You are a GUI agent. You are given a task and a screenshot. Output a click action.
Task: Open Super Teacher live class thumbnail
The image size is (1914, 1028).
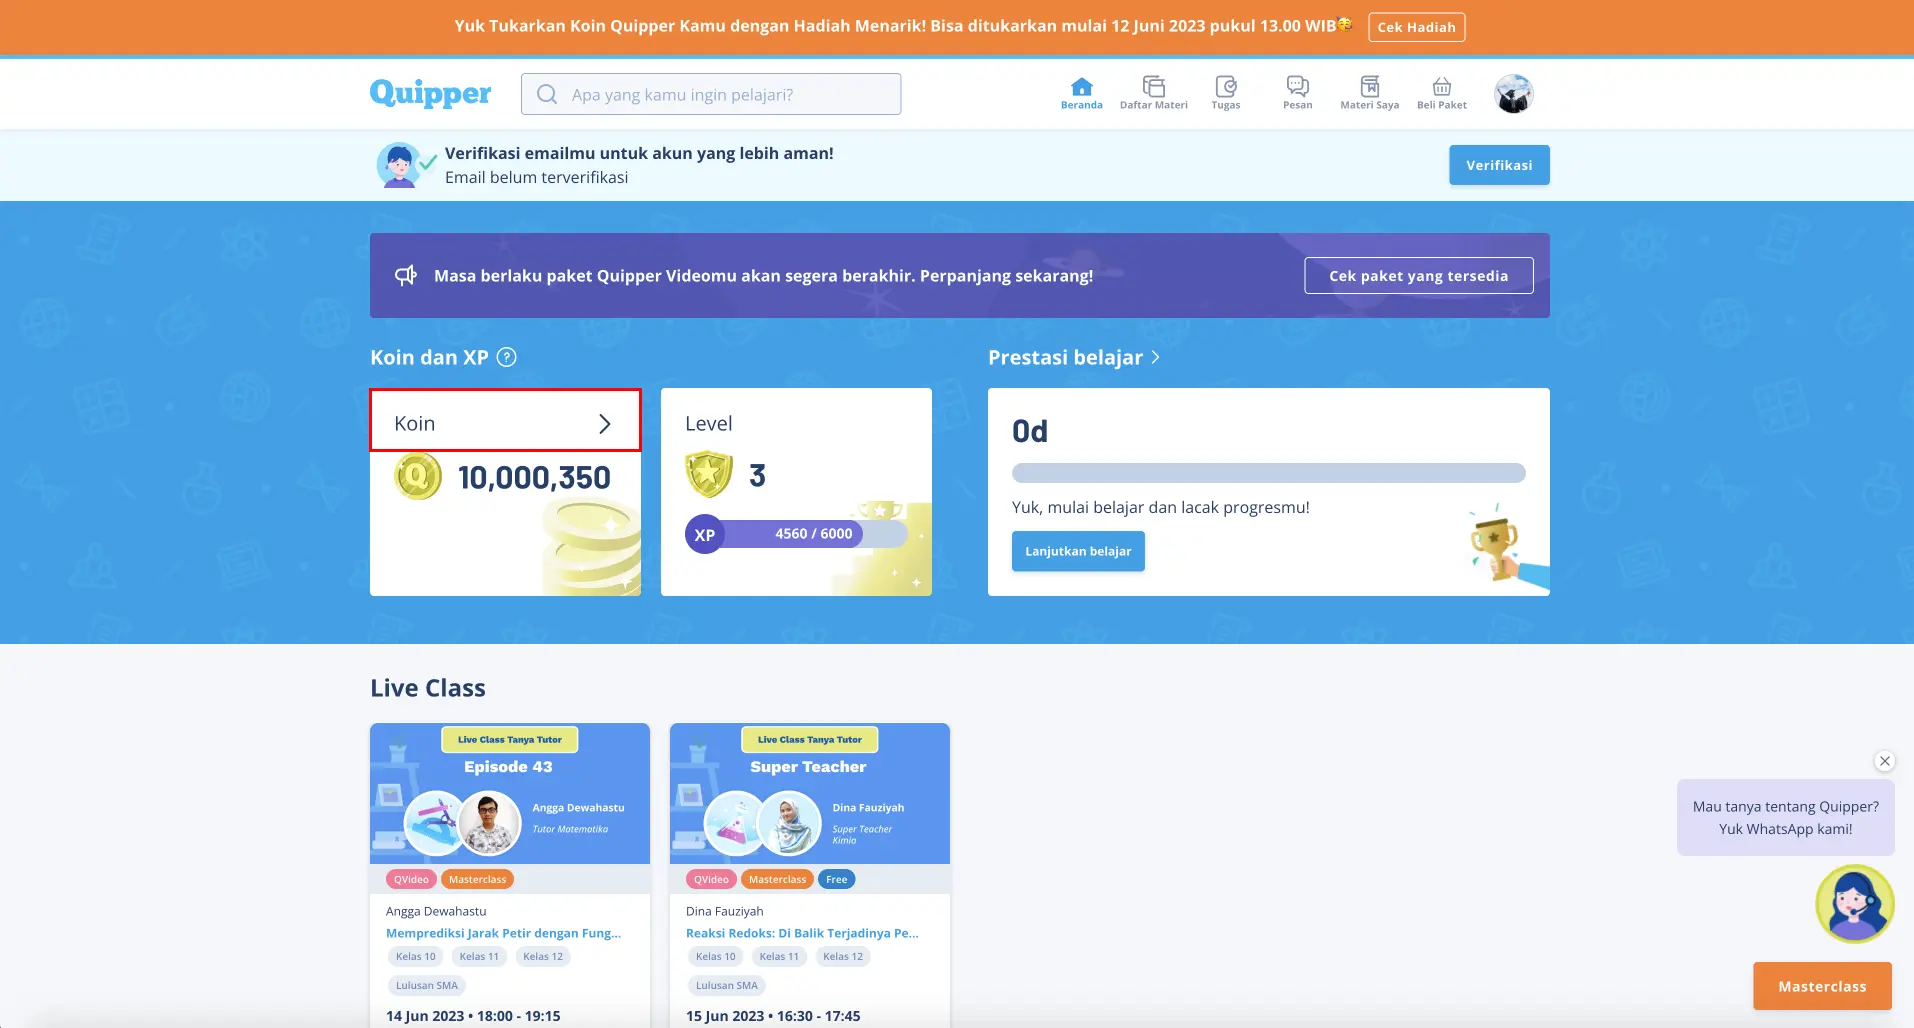click(810, 793)
